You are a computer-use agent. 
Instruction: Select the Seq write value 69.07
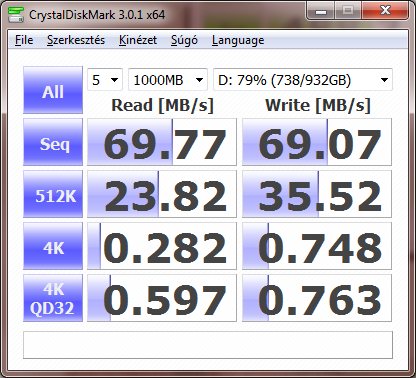(317, 142)
